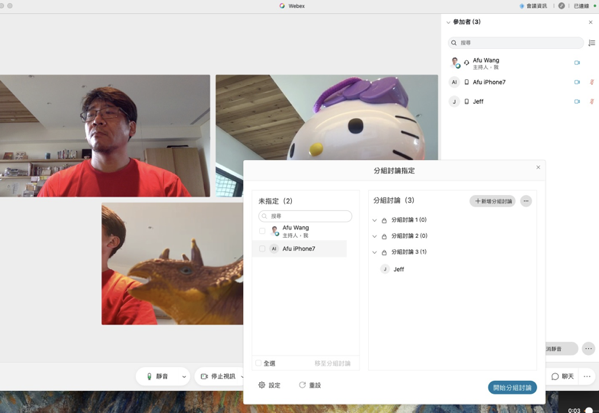Click the lock icon of 分組討論 1
Image resolution: width=599 pixels, height=413 pixels.
pos(384,220)
